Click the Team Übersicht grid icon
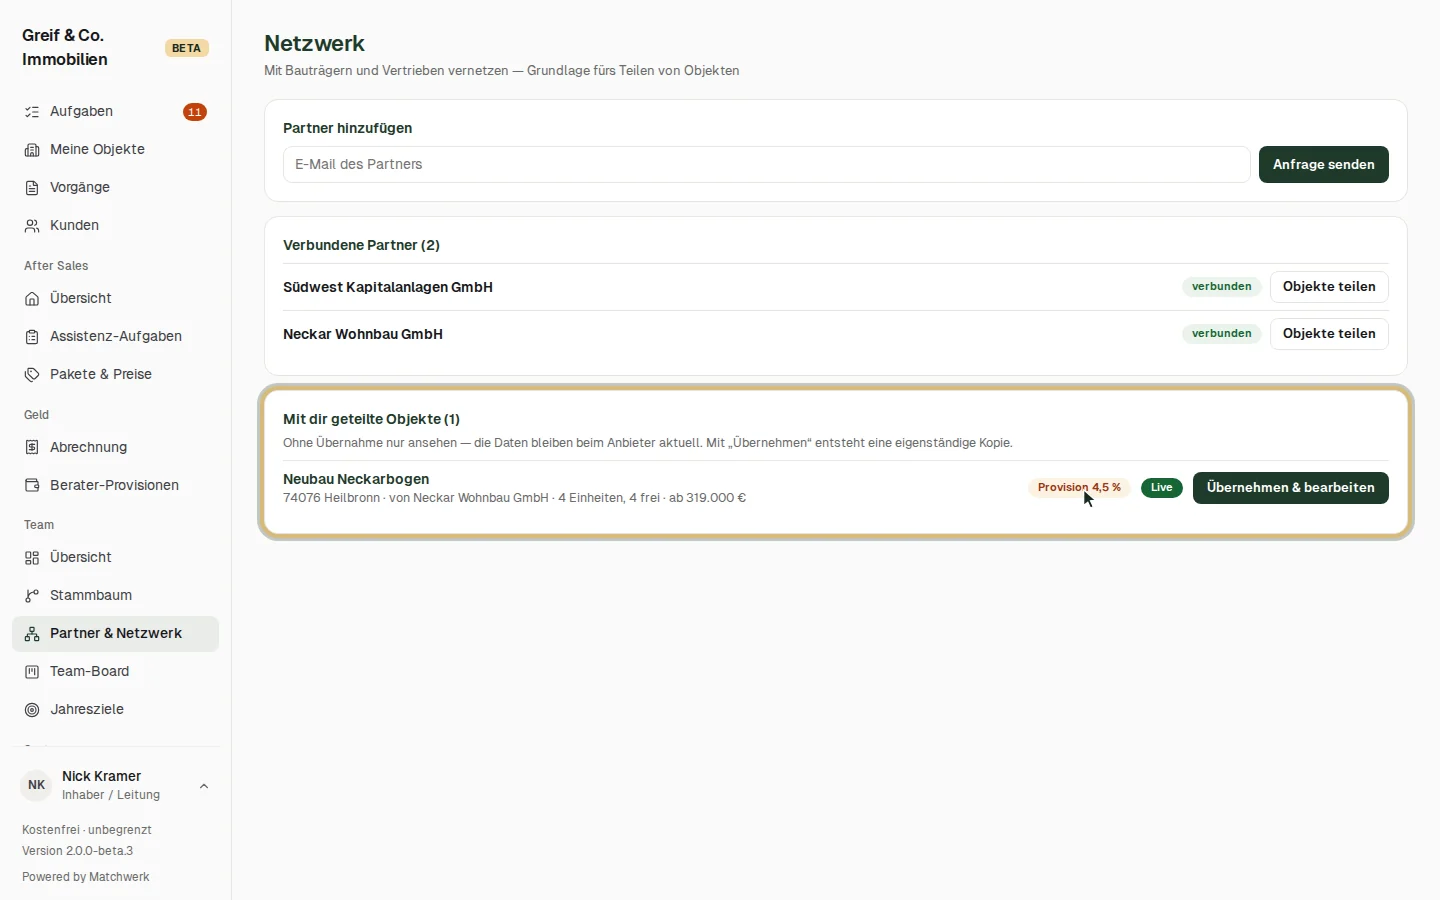Screen dimensions: 1440x900 coord(32,558)
